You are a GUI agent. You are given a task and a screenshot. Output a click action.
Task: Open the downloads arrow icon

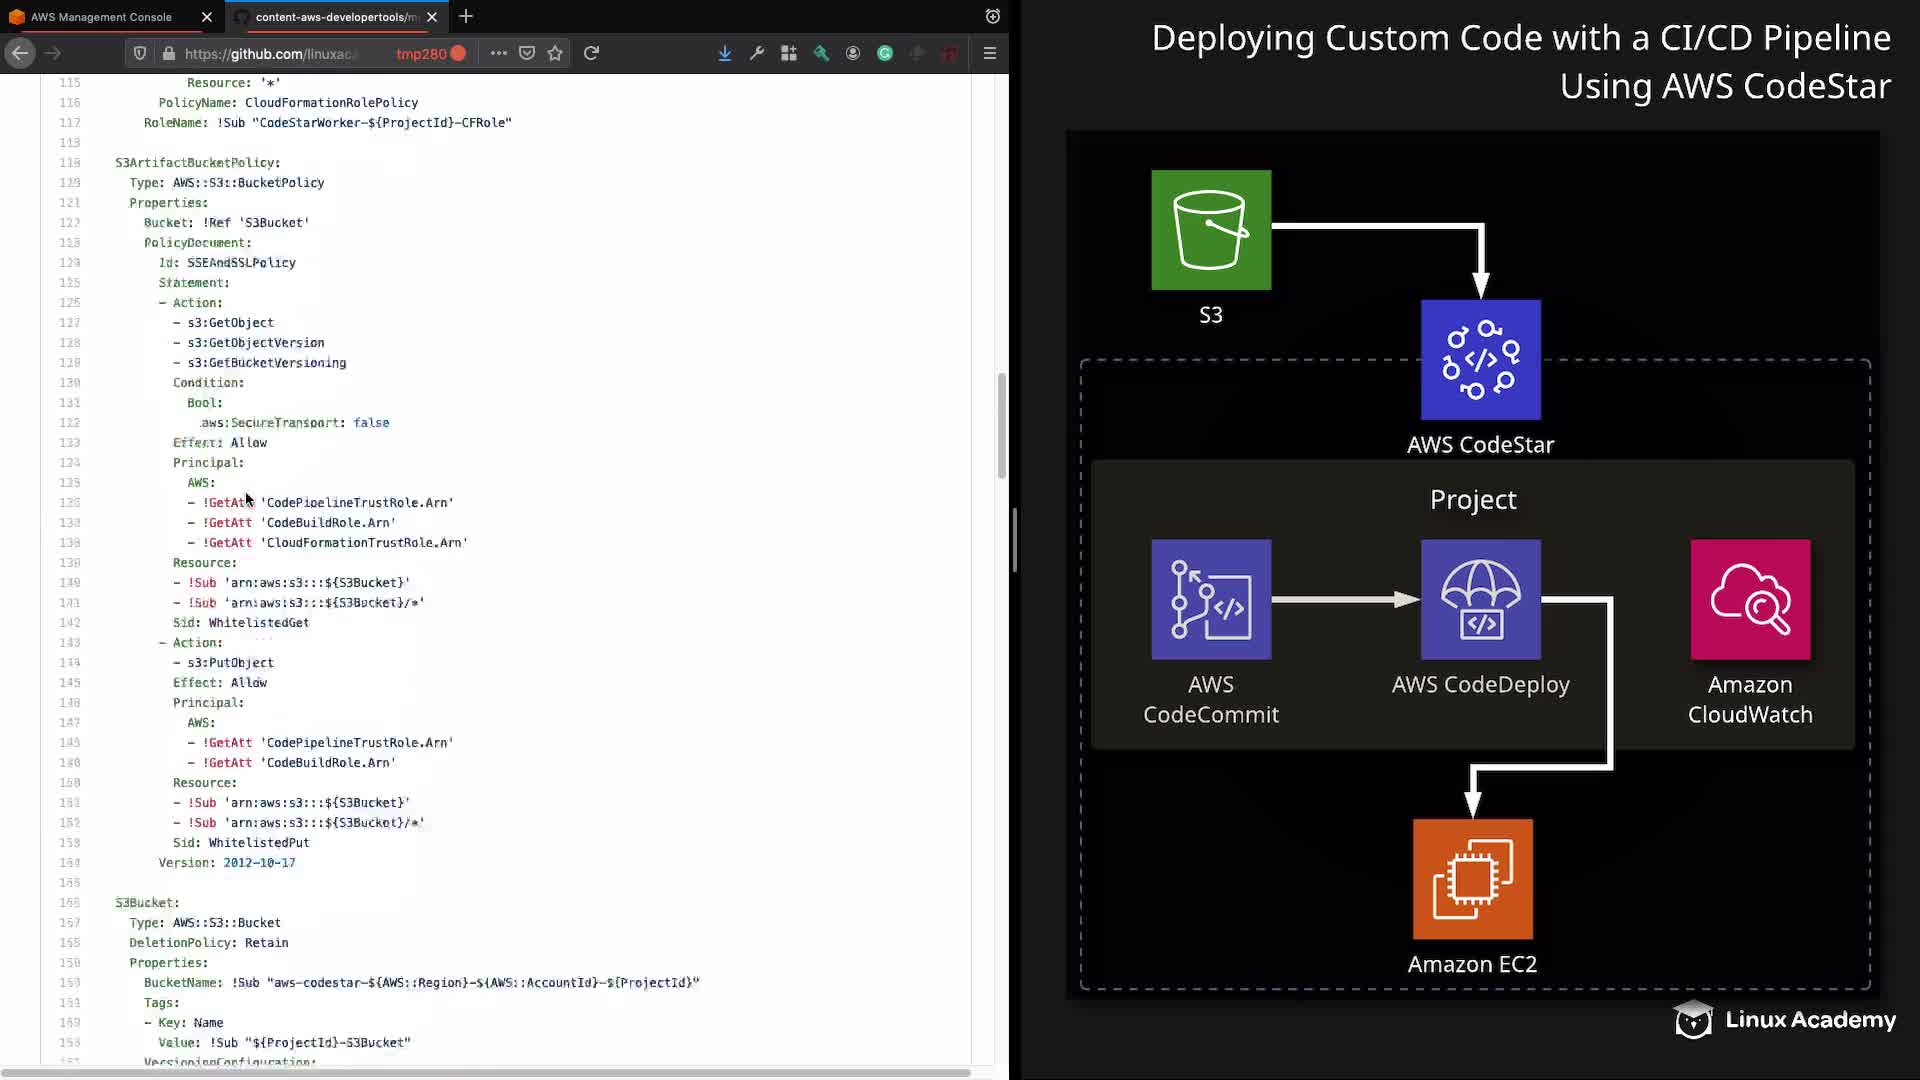724,53
